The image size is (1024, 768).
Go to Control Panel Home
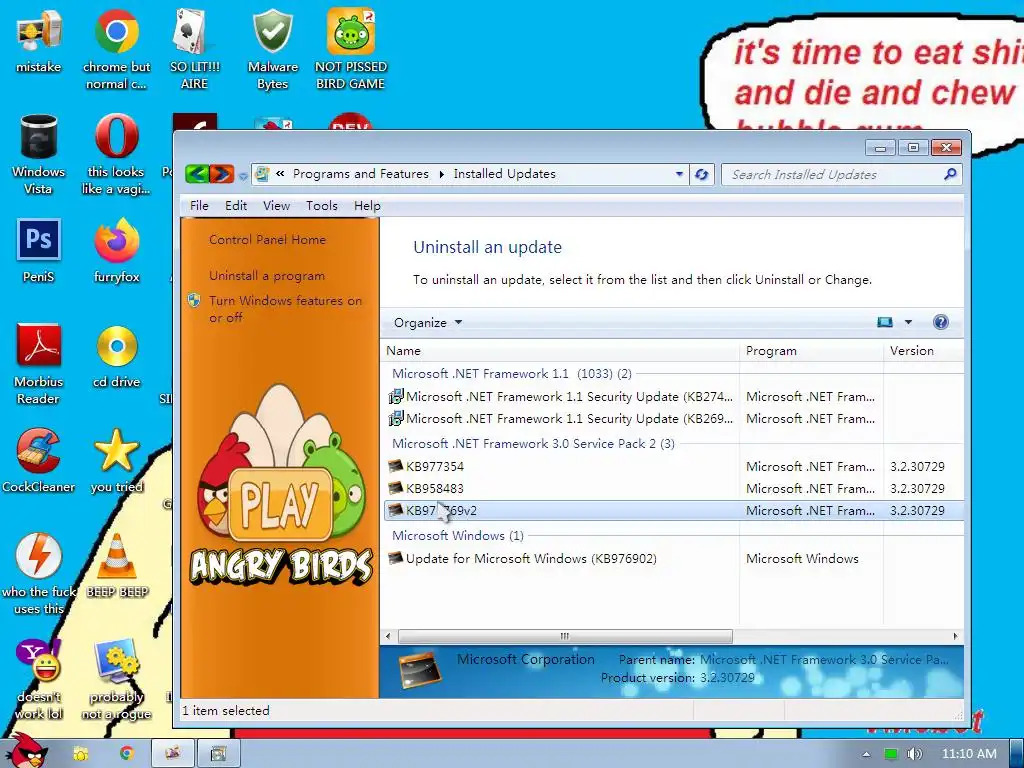pos(267,240)
